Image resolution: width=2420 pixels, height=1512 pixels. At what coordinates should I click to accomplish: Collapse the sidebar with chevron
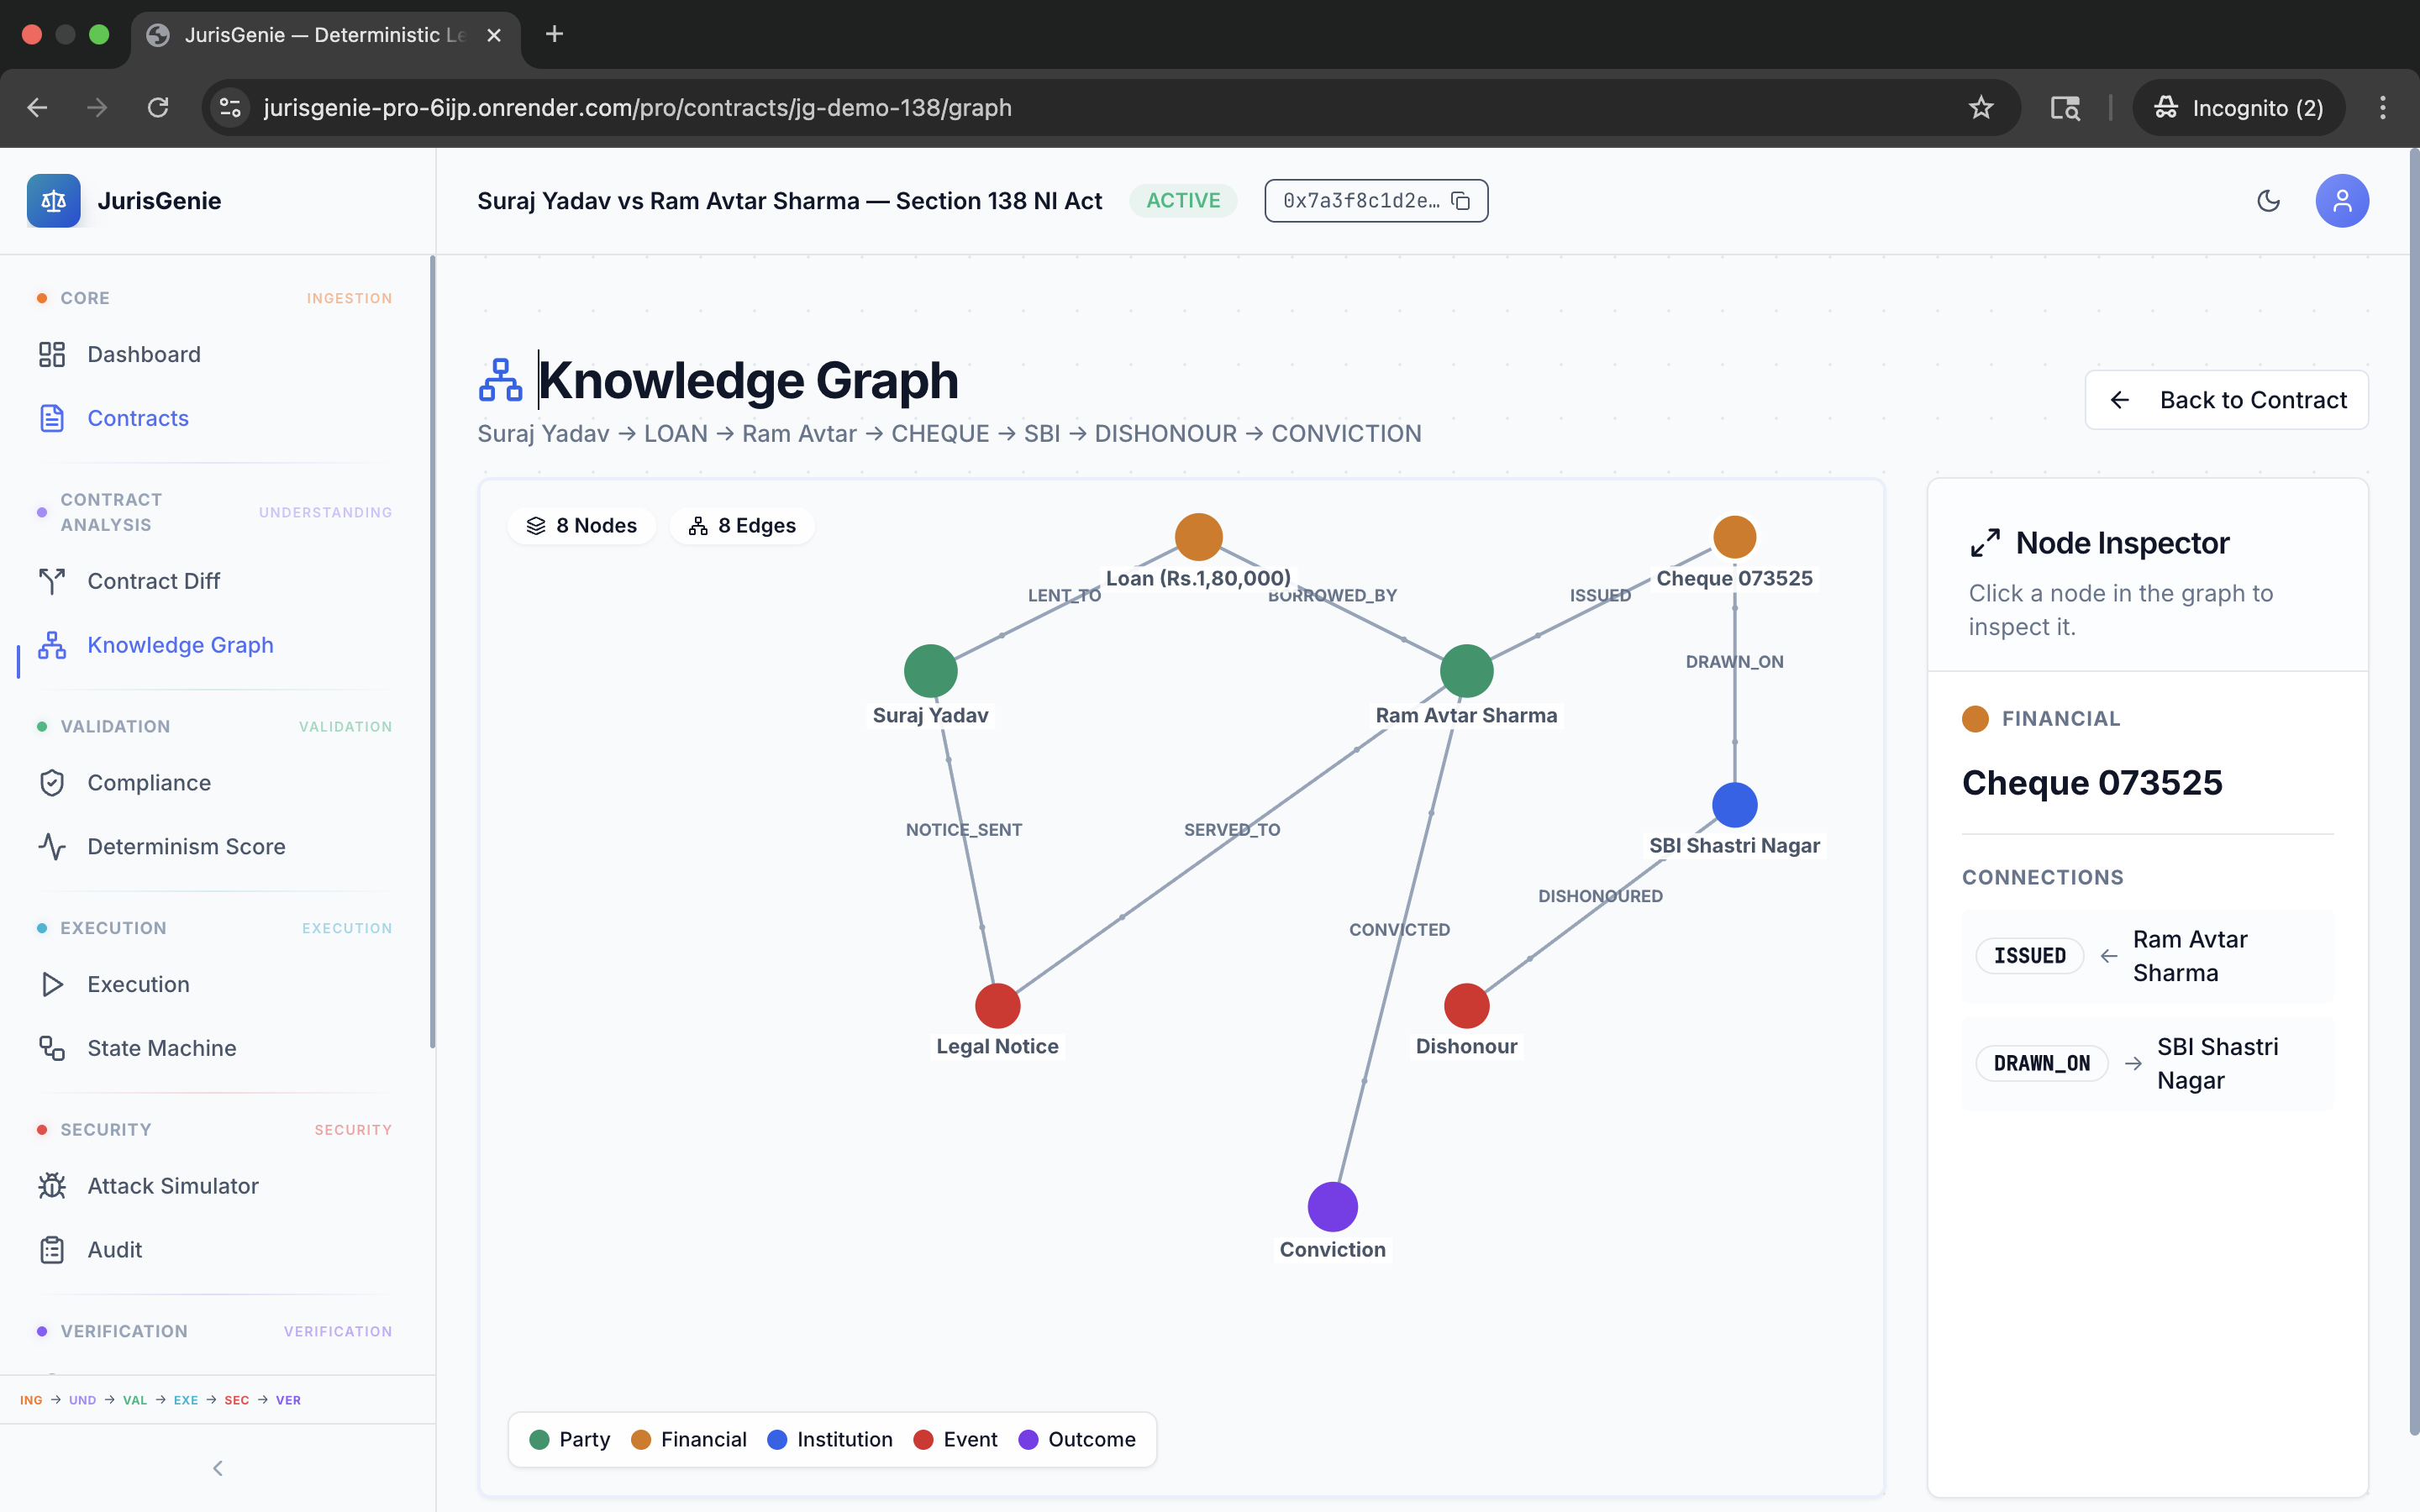pos(218,1468)
